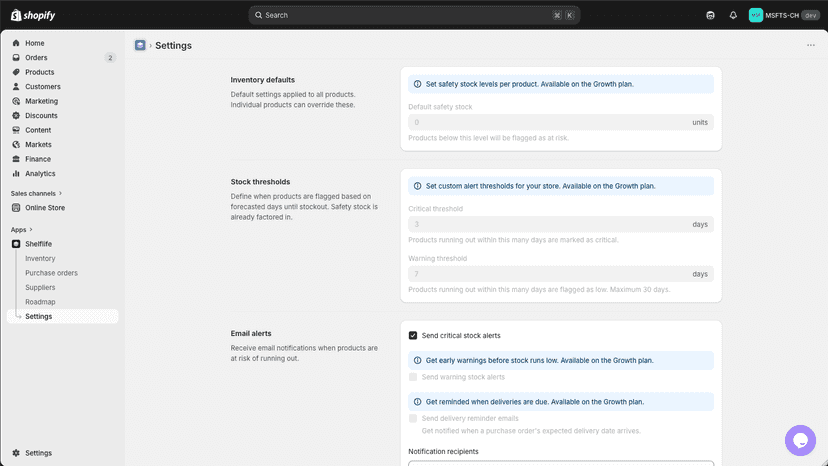Click the Default safety stock field
This screenshot has width=828, height=466.
pyautogui.click(x=561, y=122)
